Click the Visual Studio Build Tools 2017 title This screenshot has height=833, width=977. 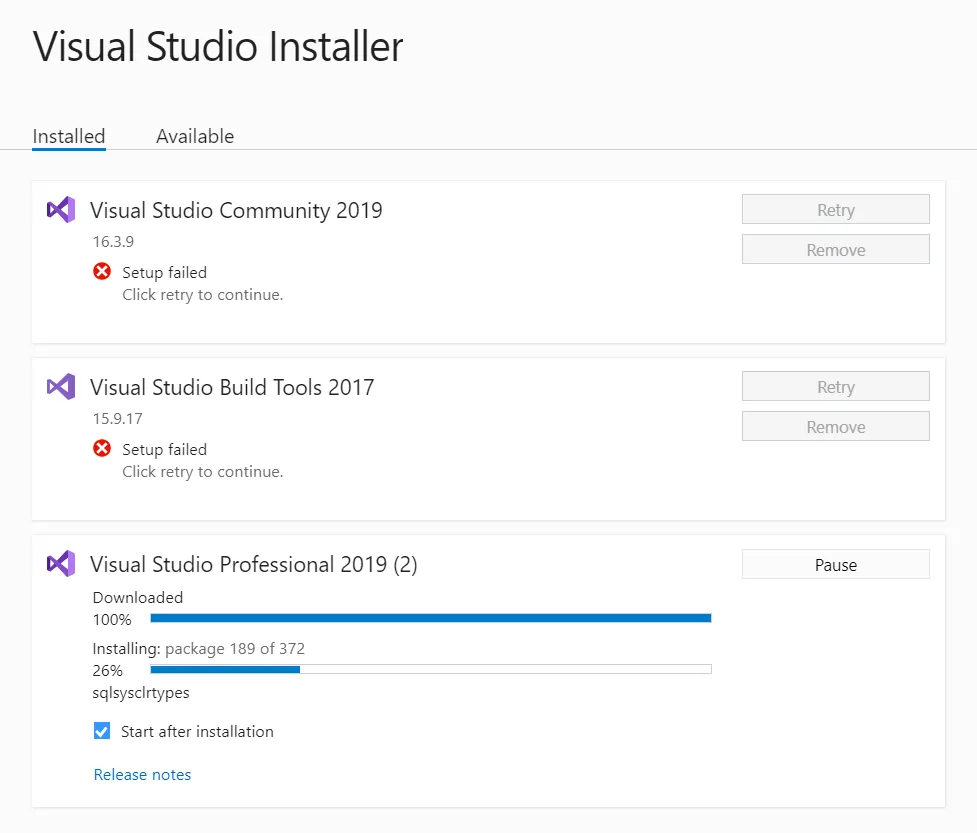[232, 387]
